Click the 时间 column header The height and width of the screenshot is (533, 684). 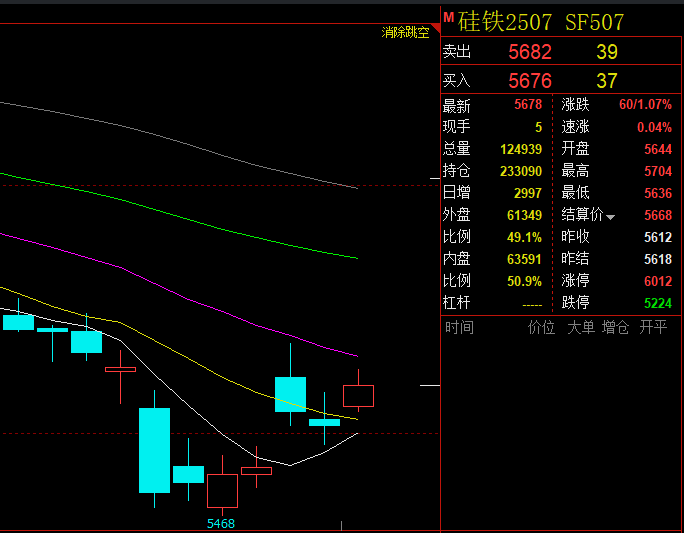(459, 327)
